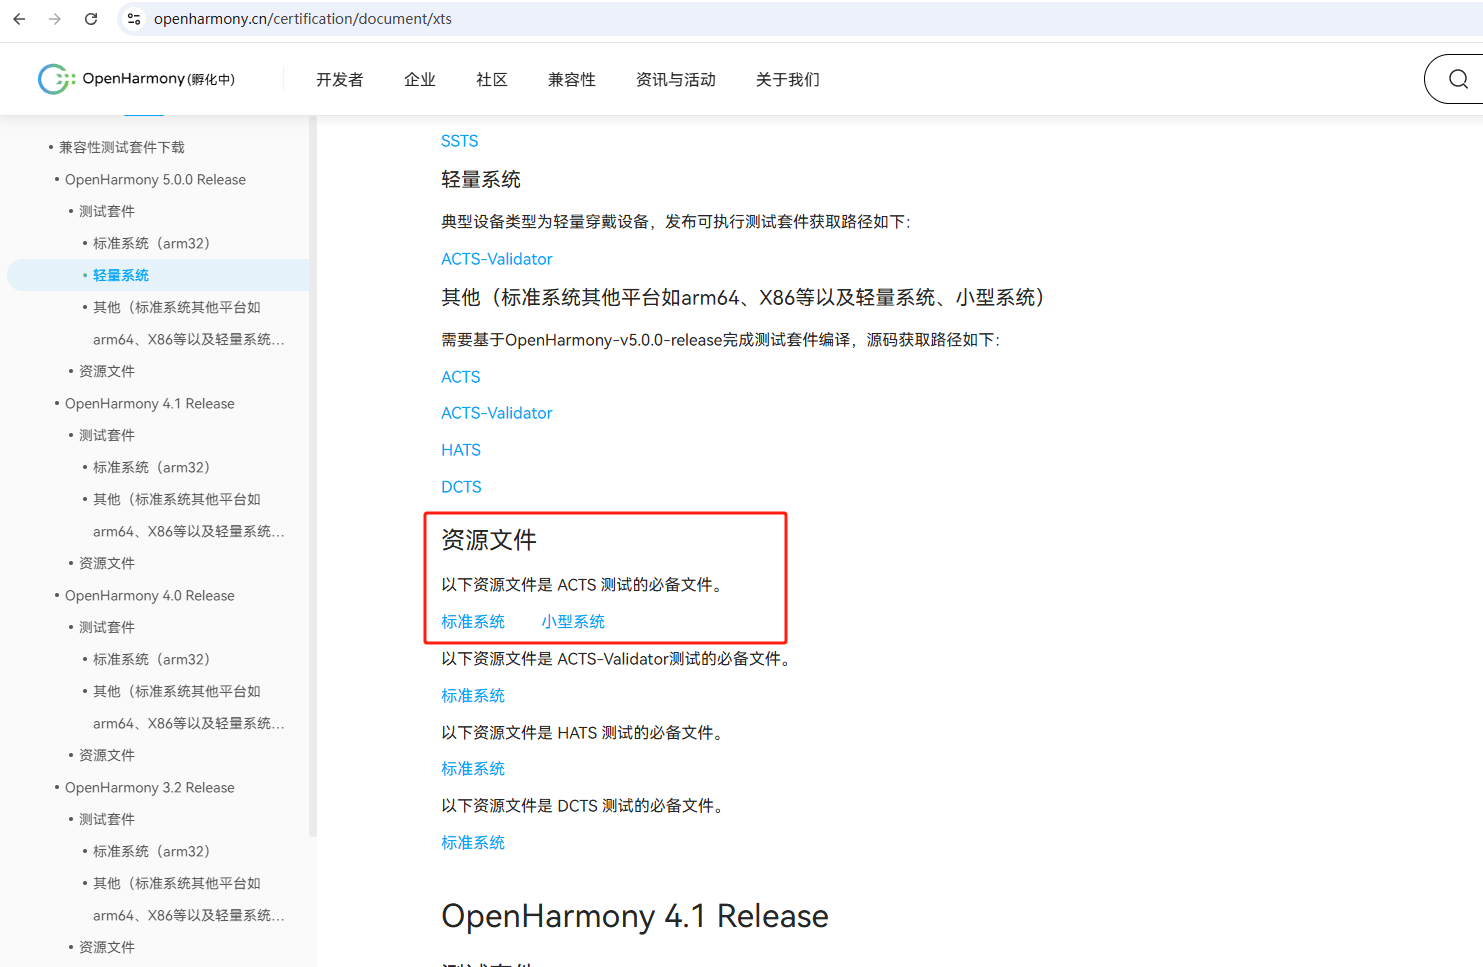Open the 社区 menu

492,80
